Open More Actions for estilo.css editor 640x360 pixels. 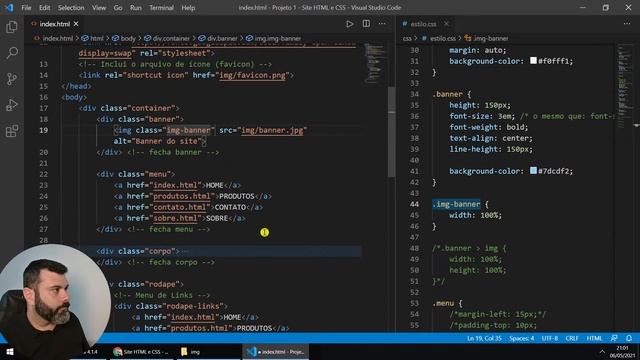tap(627, 24)
